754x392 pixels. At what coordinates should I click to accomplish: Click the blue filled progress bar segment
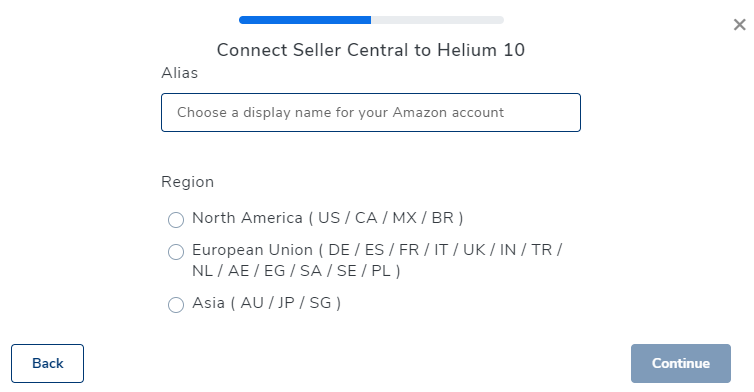[305, 20]
